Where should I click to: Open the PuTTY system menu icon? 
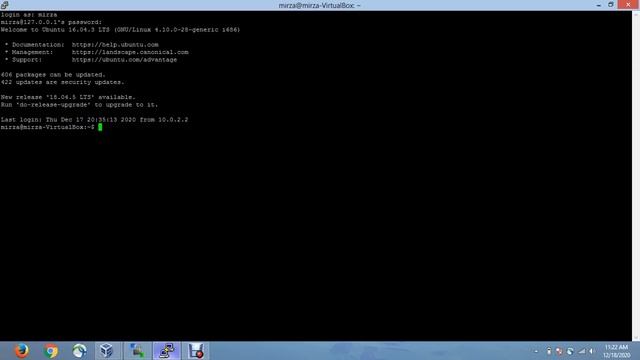point(4,5)
